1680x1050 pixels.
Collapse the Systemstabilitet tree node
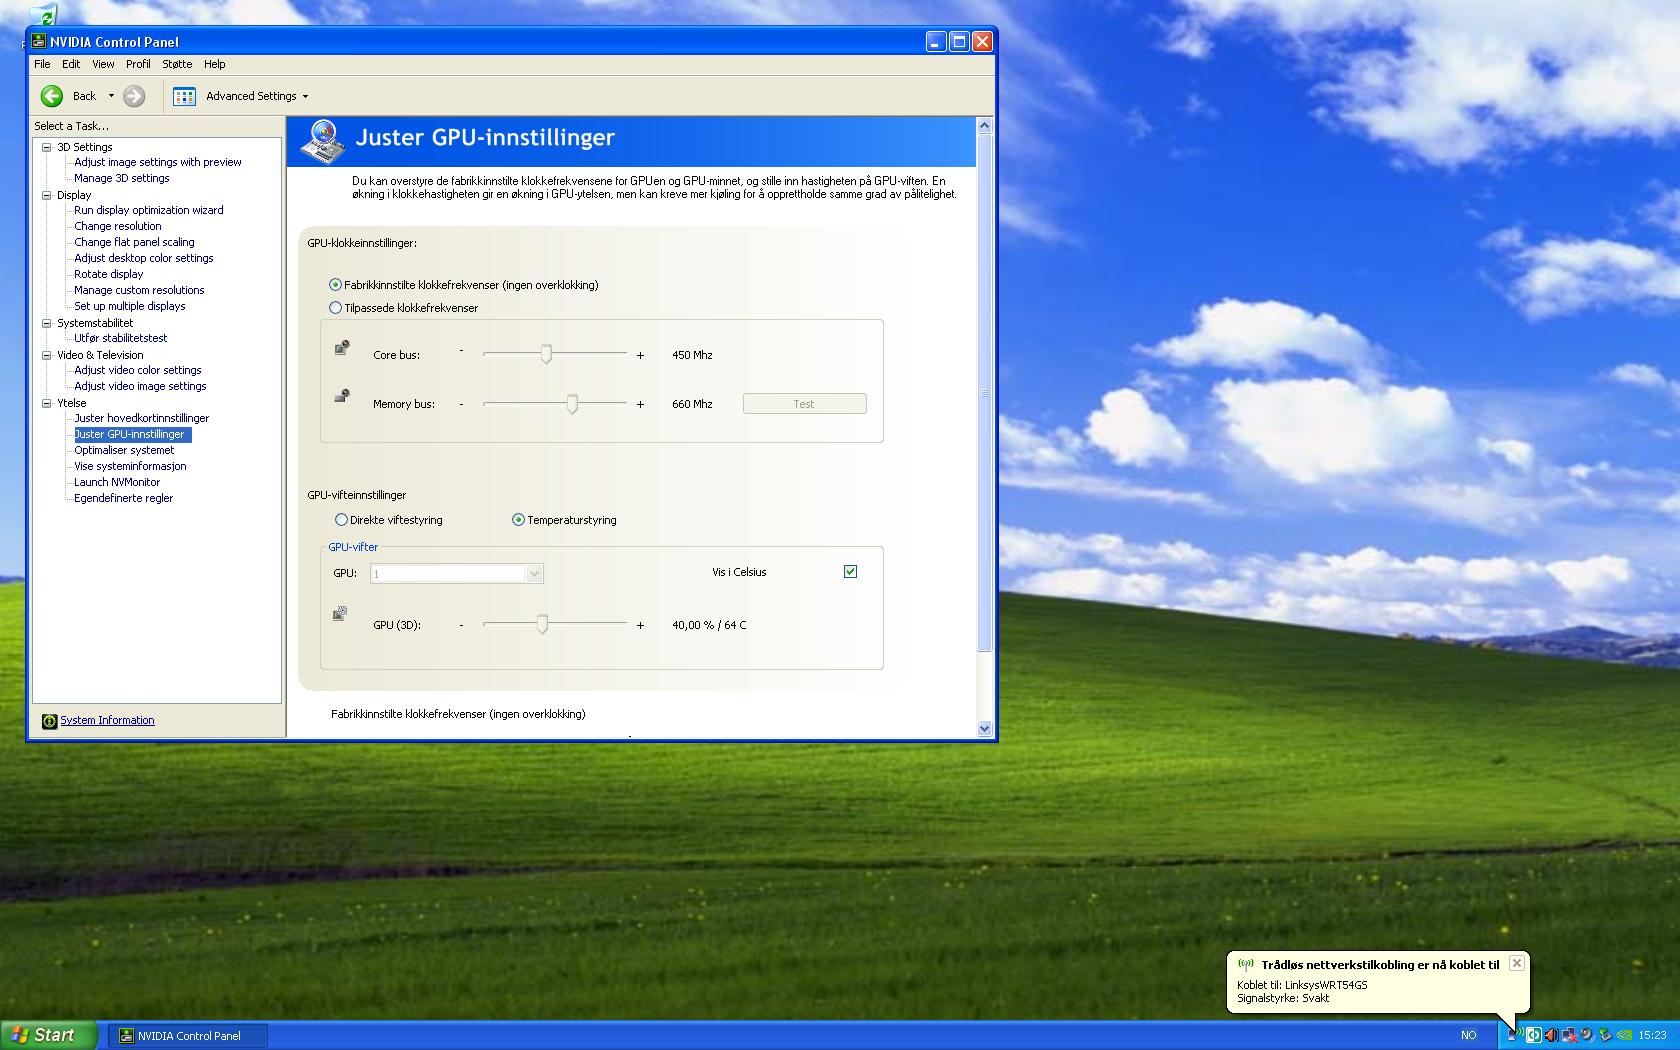pyautogui.click(x=46, y=323)
